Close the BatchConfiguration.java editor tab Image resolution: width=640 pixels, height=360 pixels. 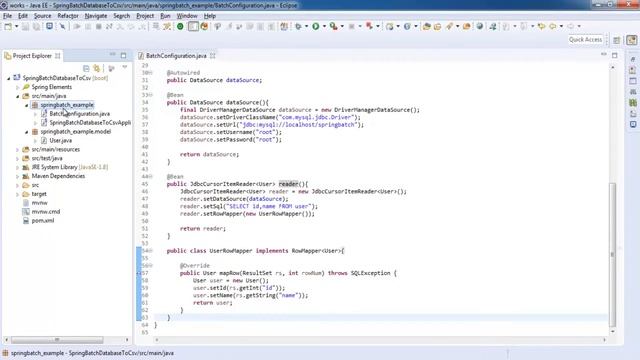(x=213, y=56)
